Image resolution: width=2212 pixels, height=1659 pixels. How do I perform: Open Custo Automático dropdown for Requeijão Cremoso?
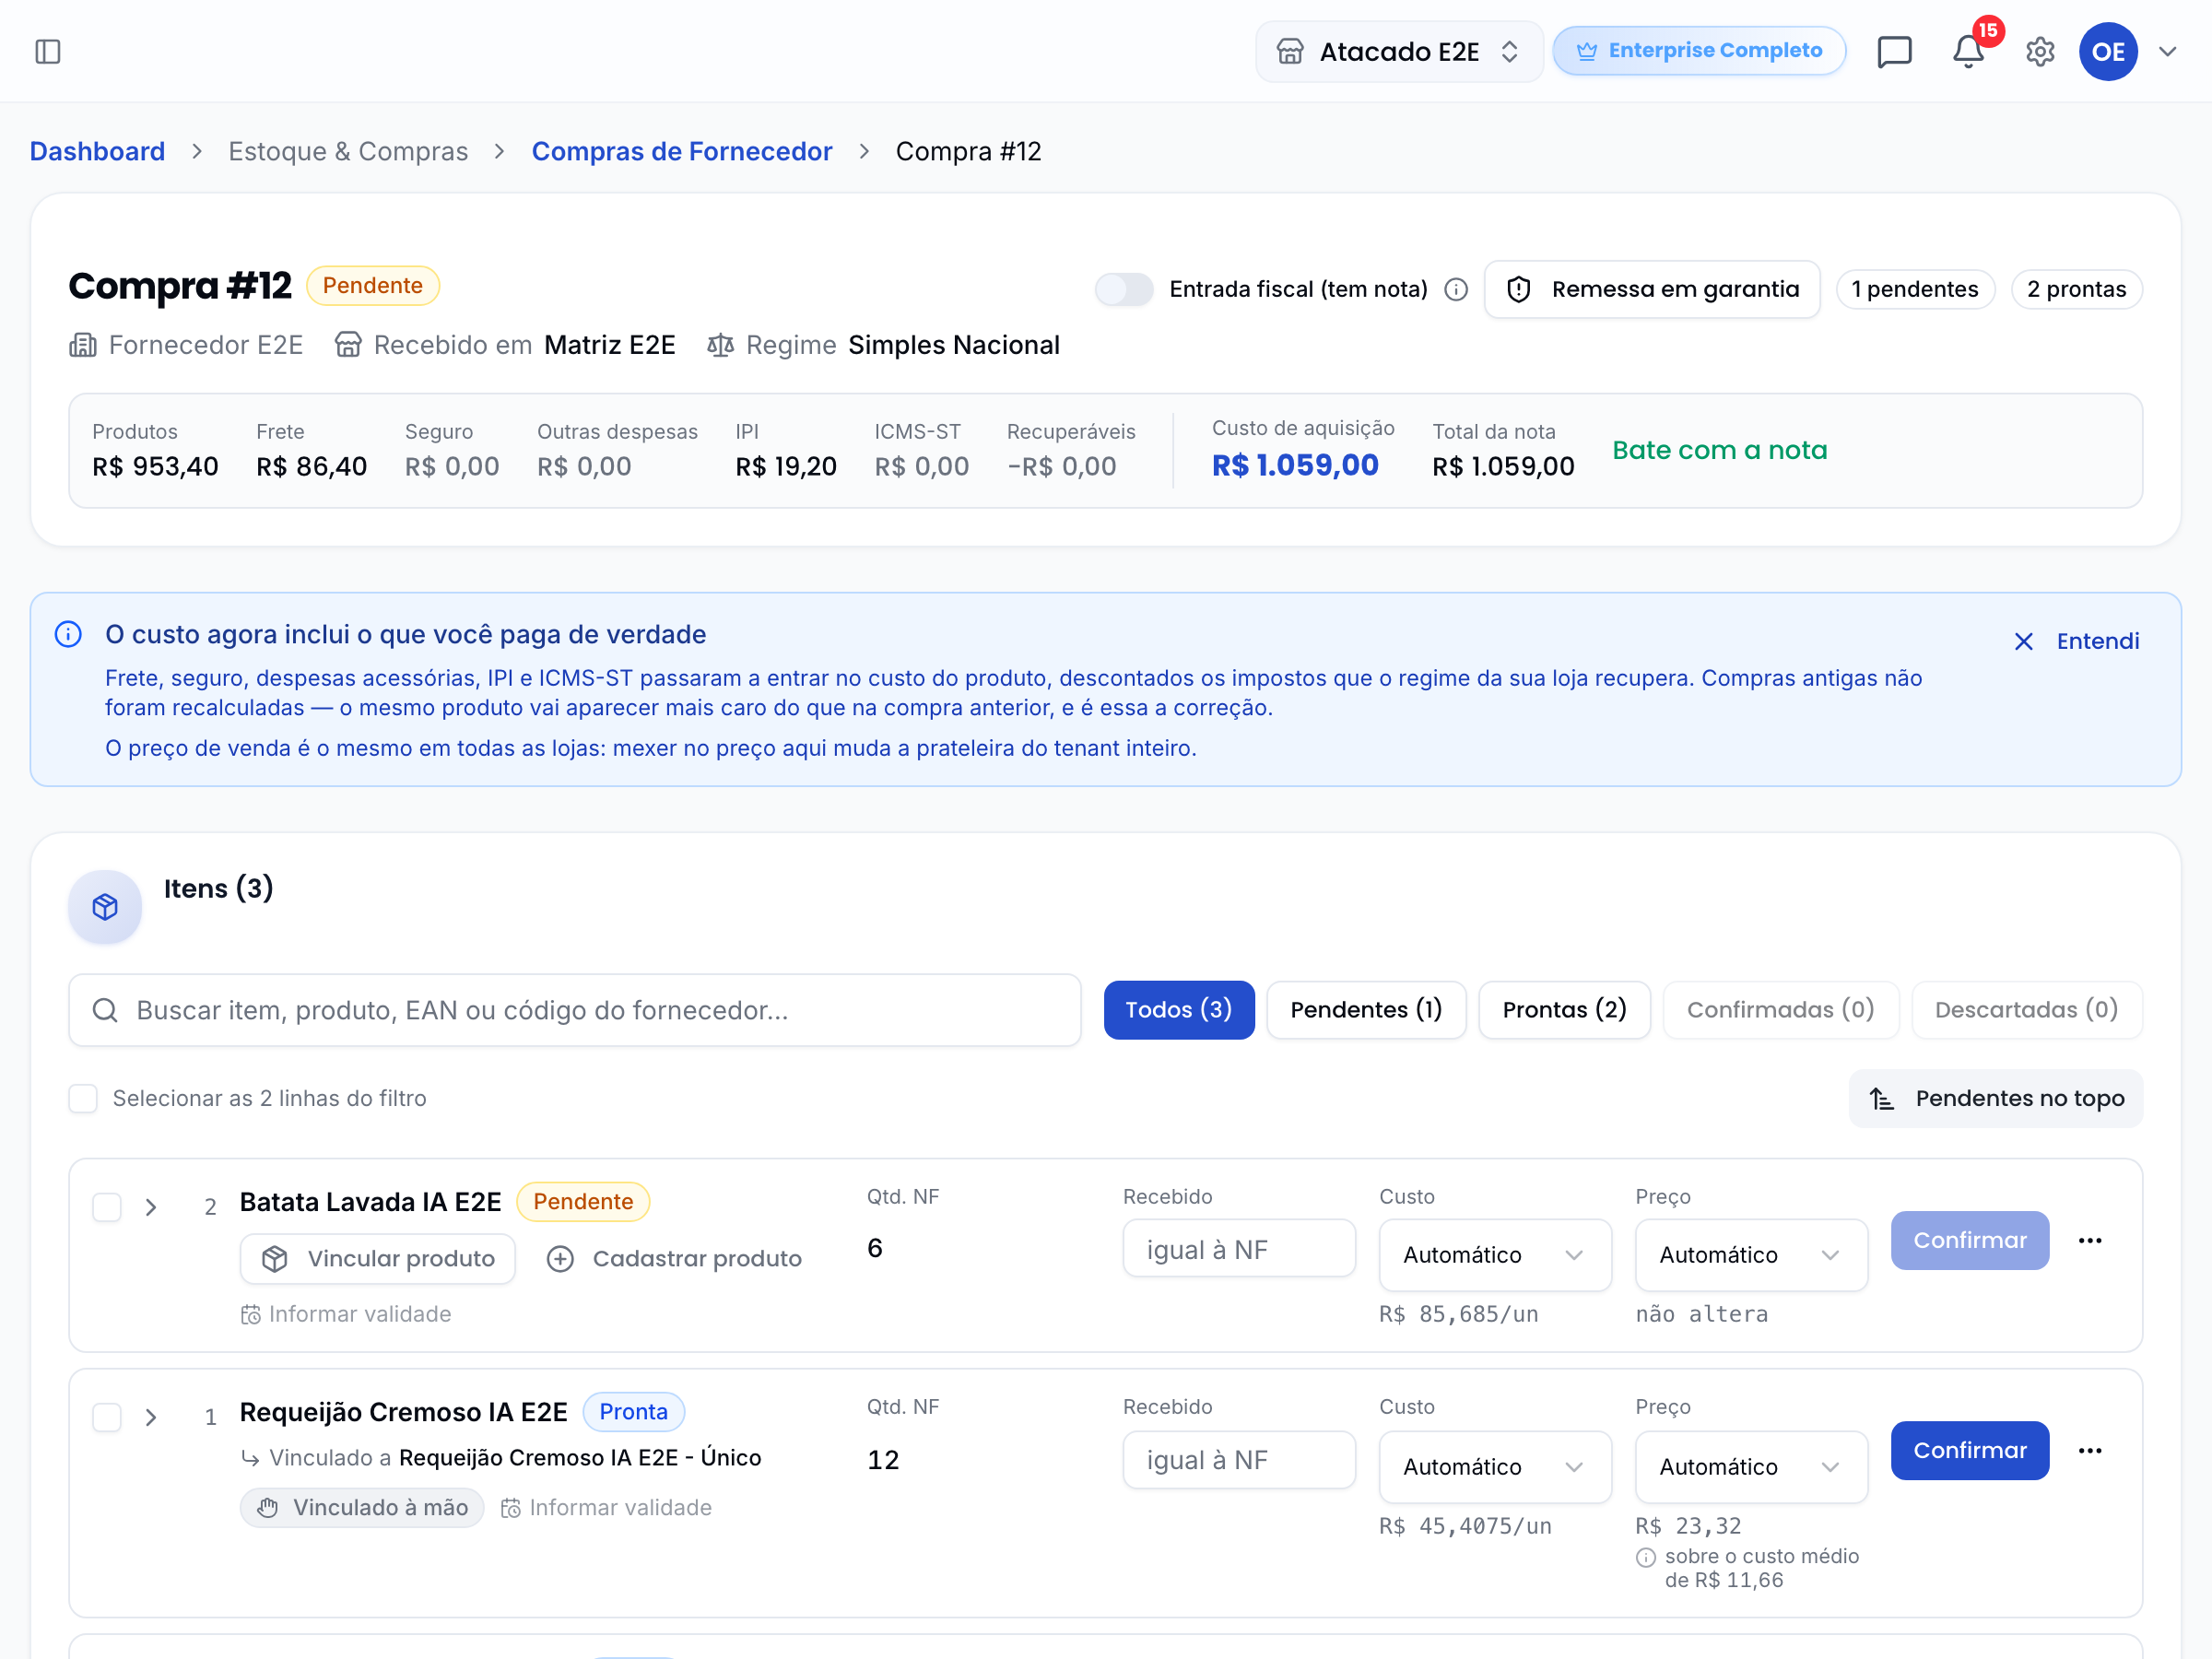(1494, 1467)
